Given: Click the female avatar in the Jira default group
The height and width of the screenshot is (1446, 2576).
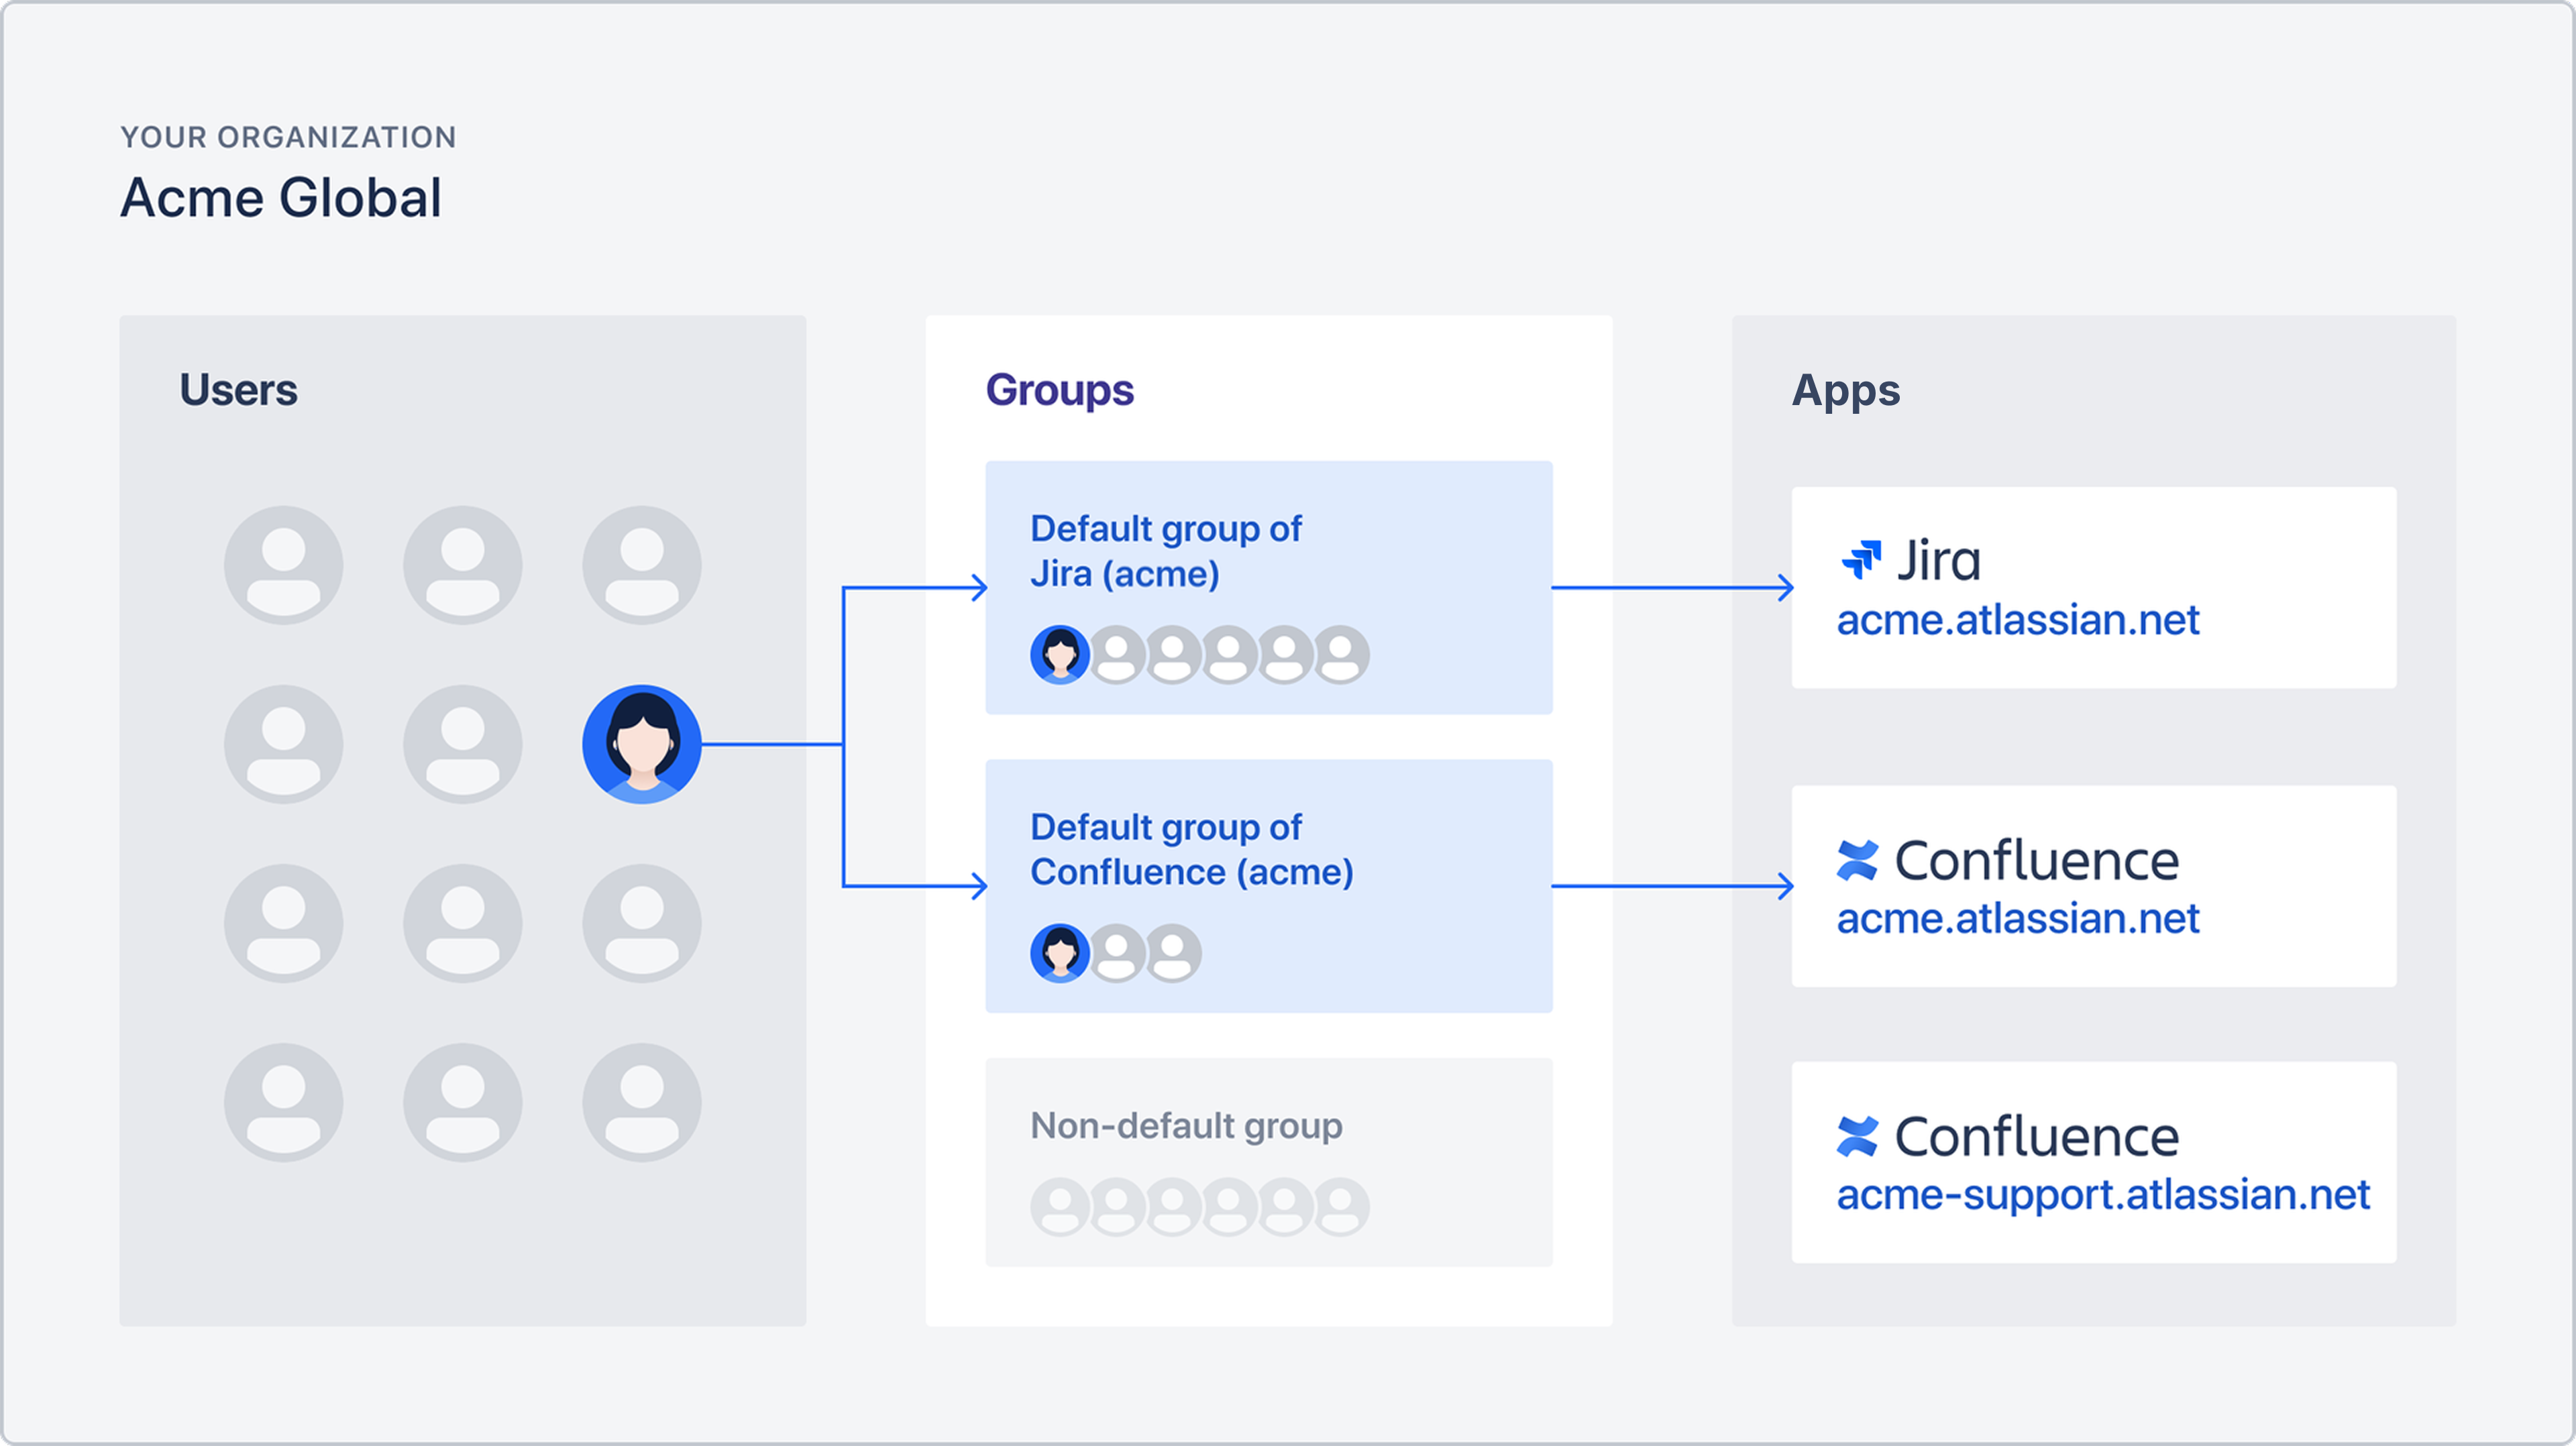Looking at the screenshot, I should [1060, 655].
